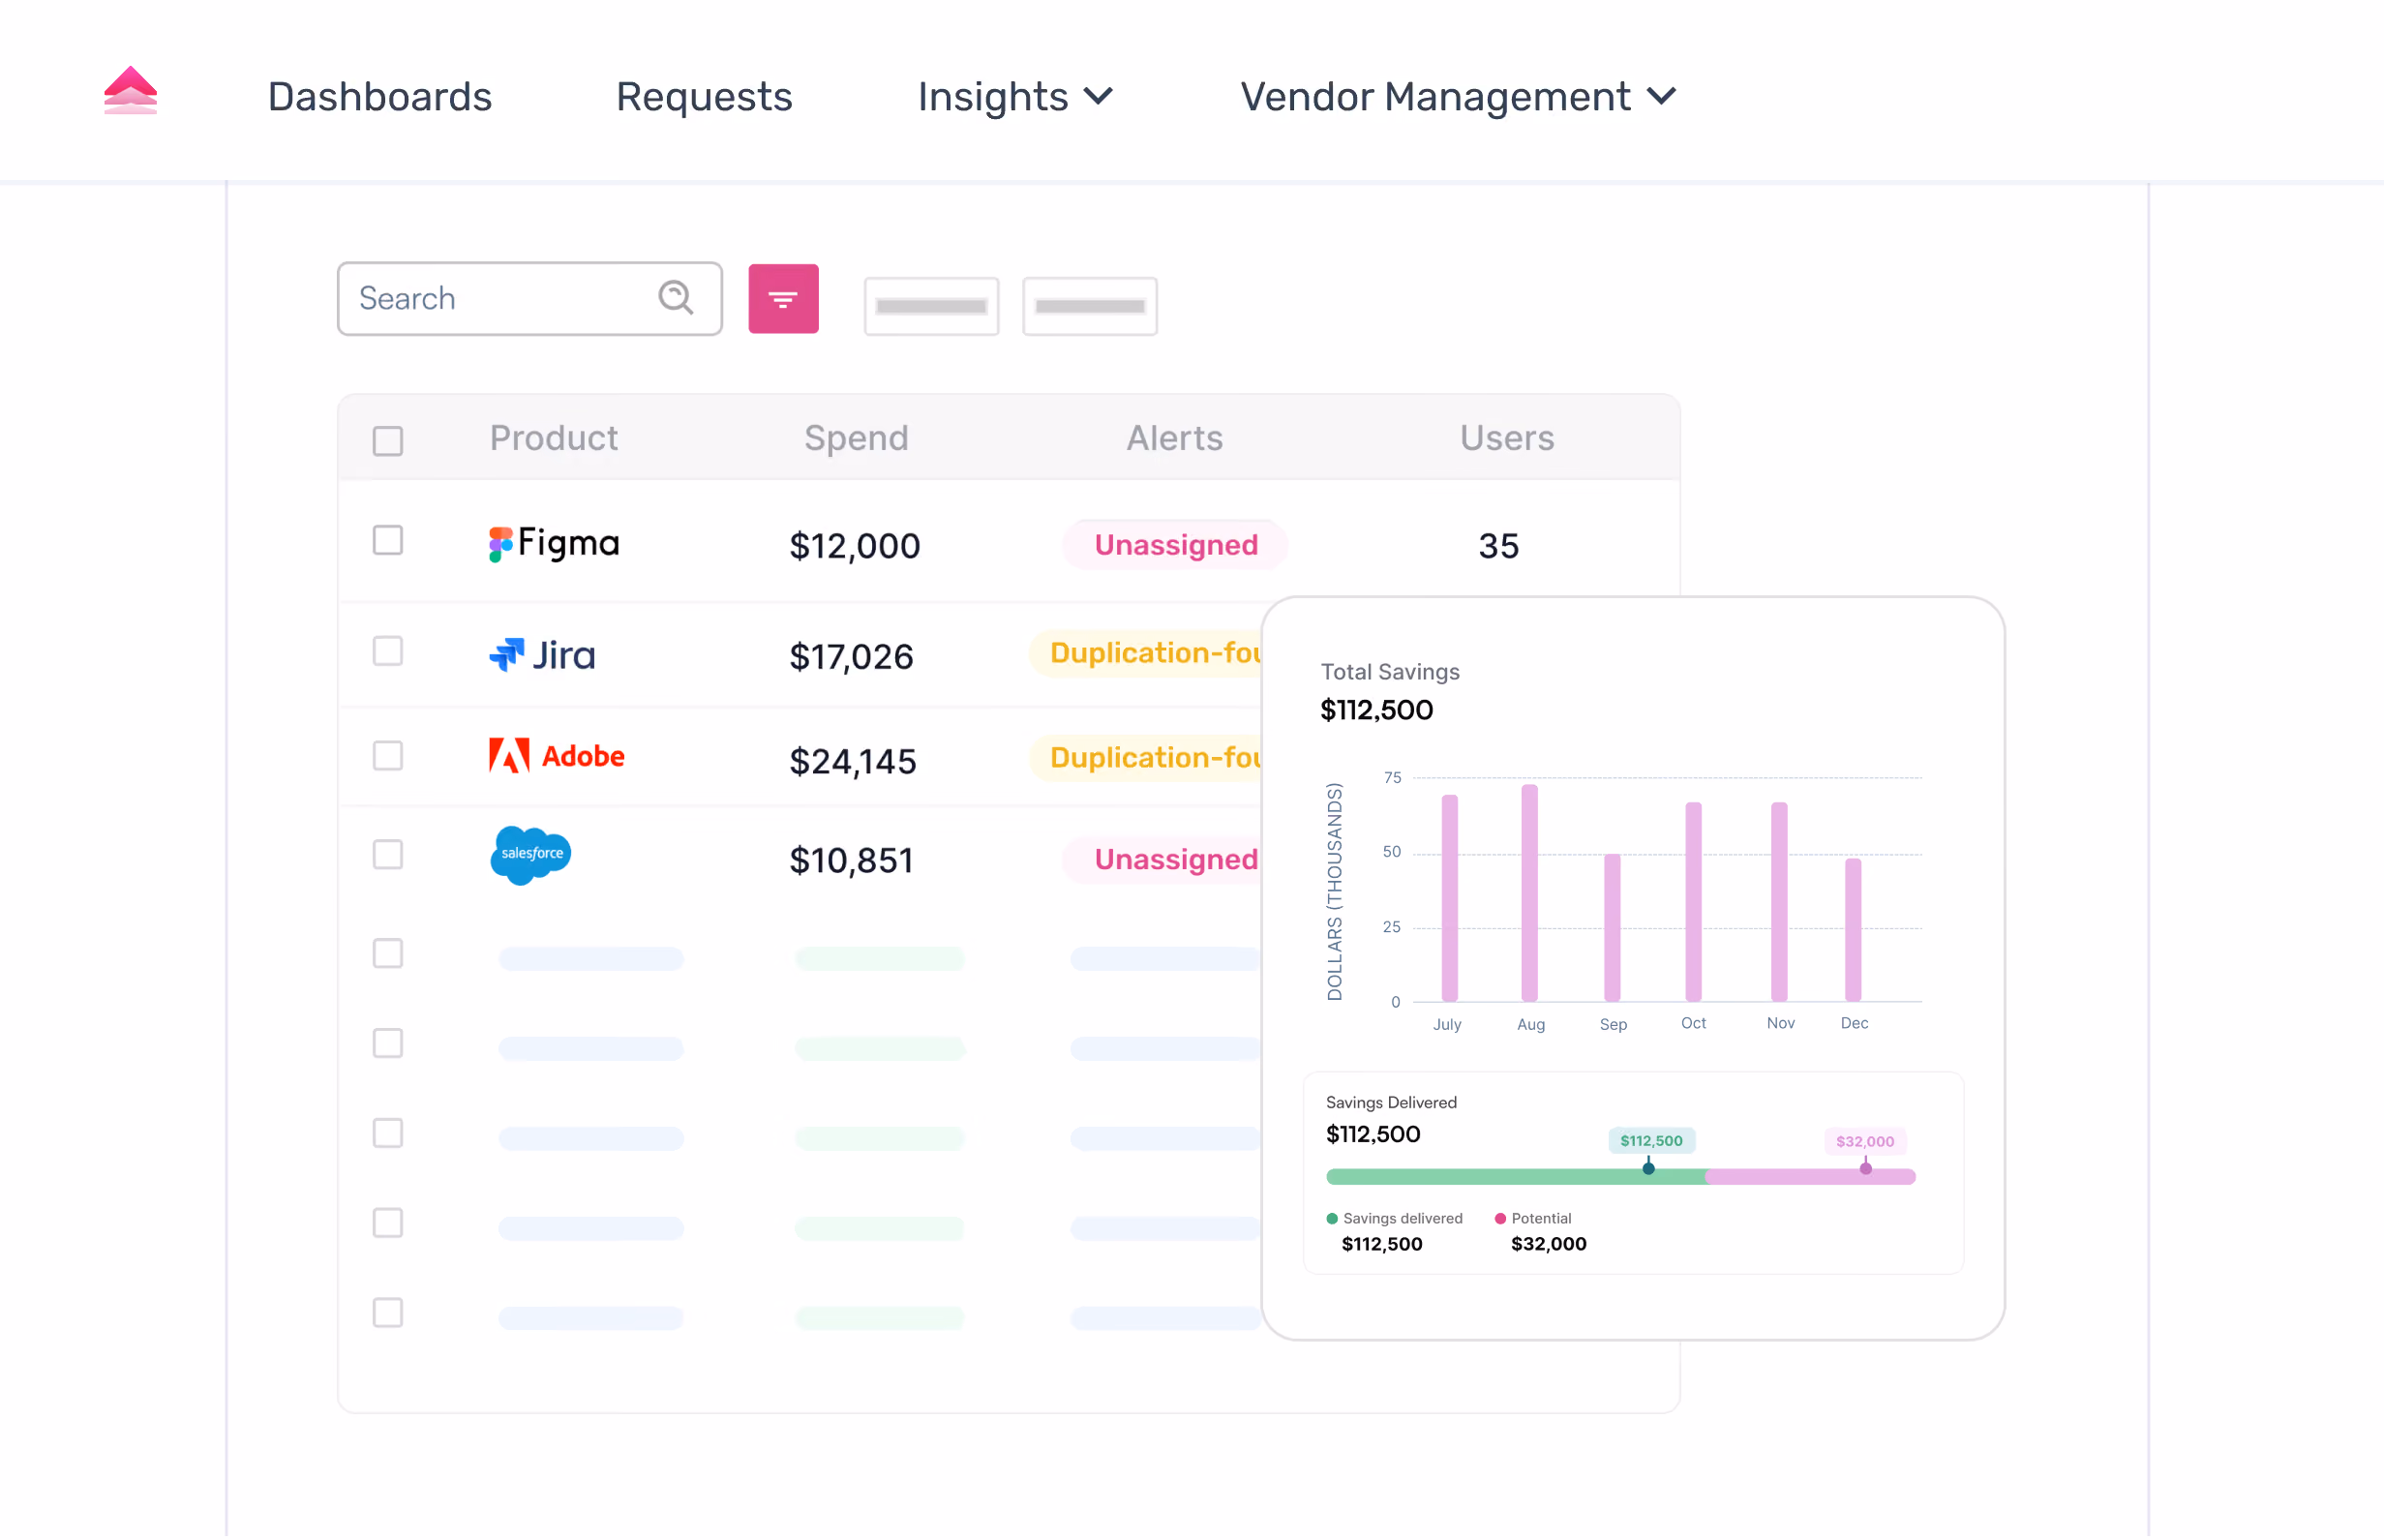
Task: Click the Adobe product logo
Action: 556,756
